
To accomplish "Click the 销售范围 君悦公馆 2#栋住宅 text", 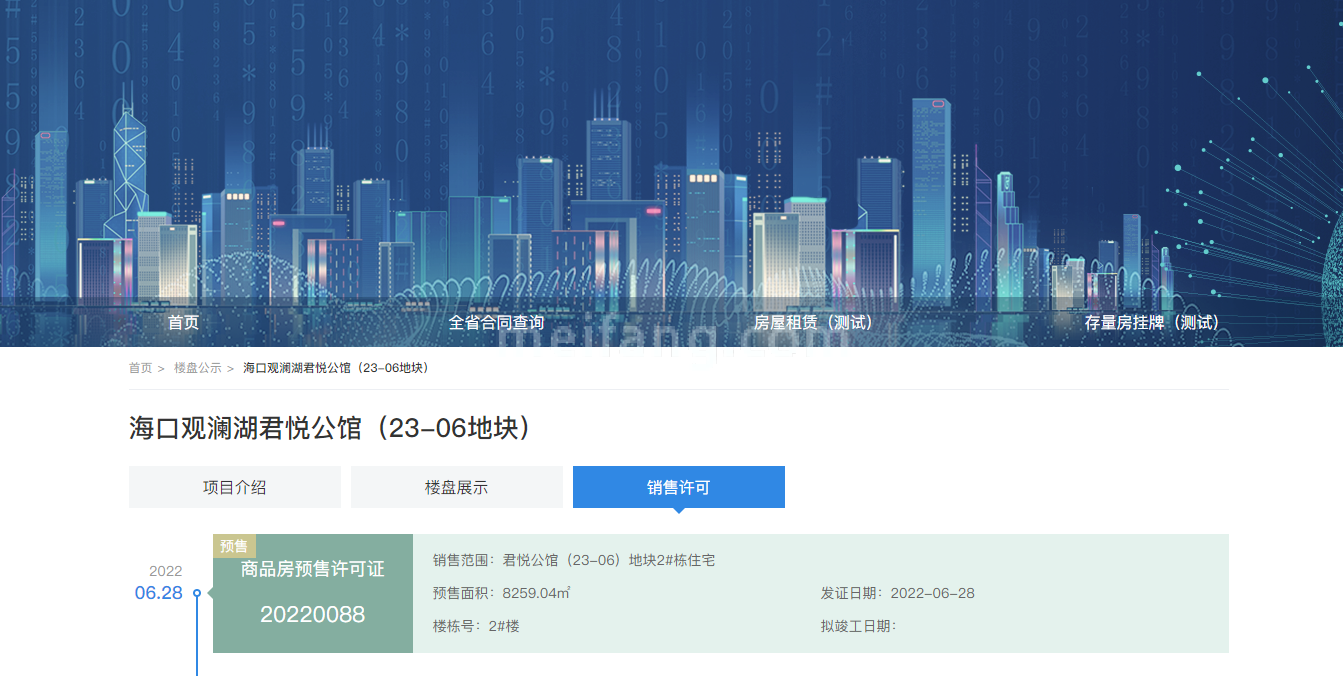I will point(574,561).
